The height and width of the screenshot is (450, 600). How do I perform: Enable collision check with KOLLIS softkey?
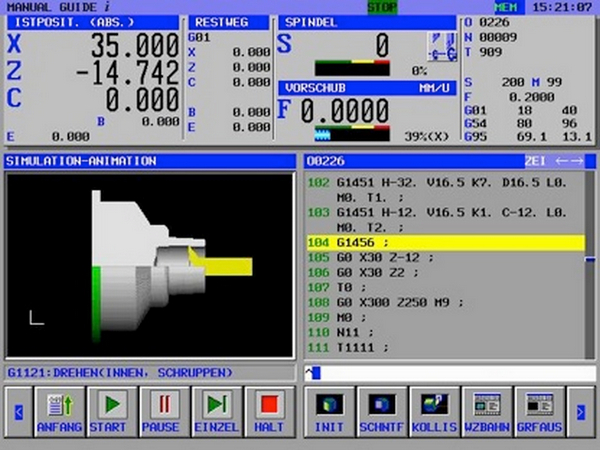click(435, 411)
